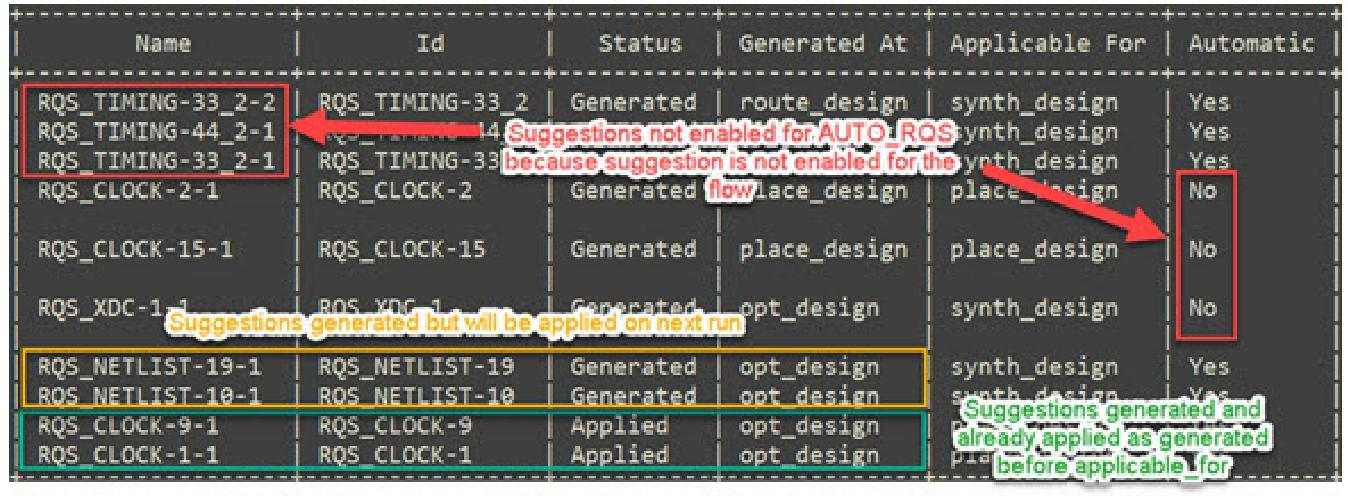Click Generated status in RQS_TIMING-33_2-2 row
Viewport: 1348px width, 496px height.
click(633, 102)
